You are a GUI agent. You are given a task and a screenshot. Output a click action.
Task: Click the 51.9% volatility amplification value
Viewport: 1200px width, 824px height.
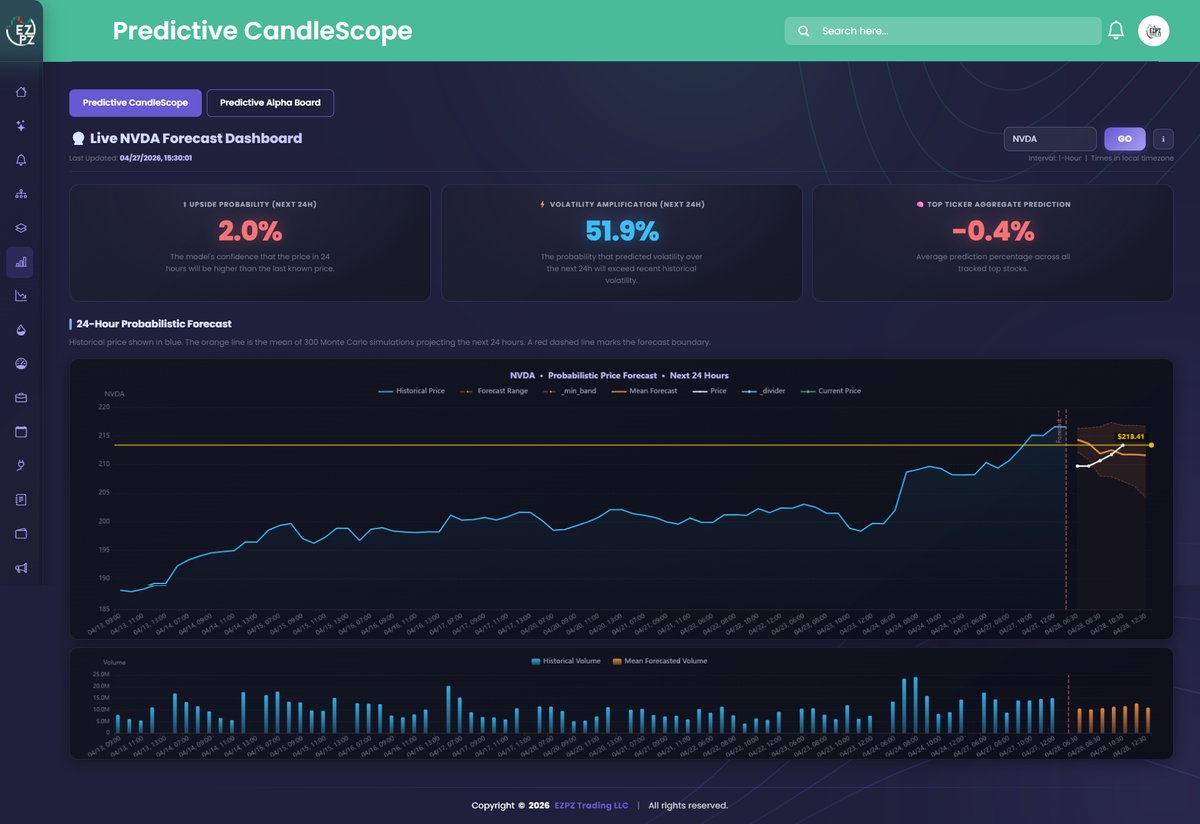pyautogui.click(x=622, y=231)
